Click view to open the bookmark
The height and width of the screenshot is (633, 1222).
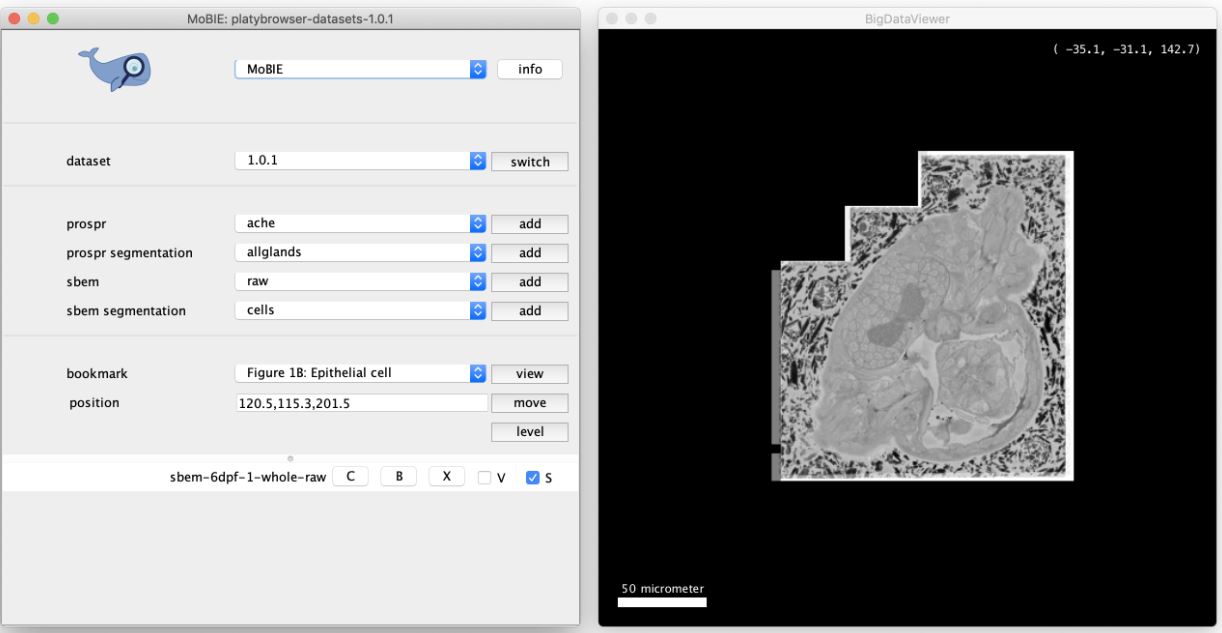[529, 373]
